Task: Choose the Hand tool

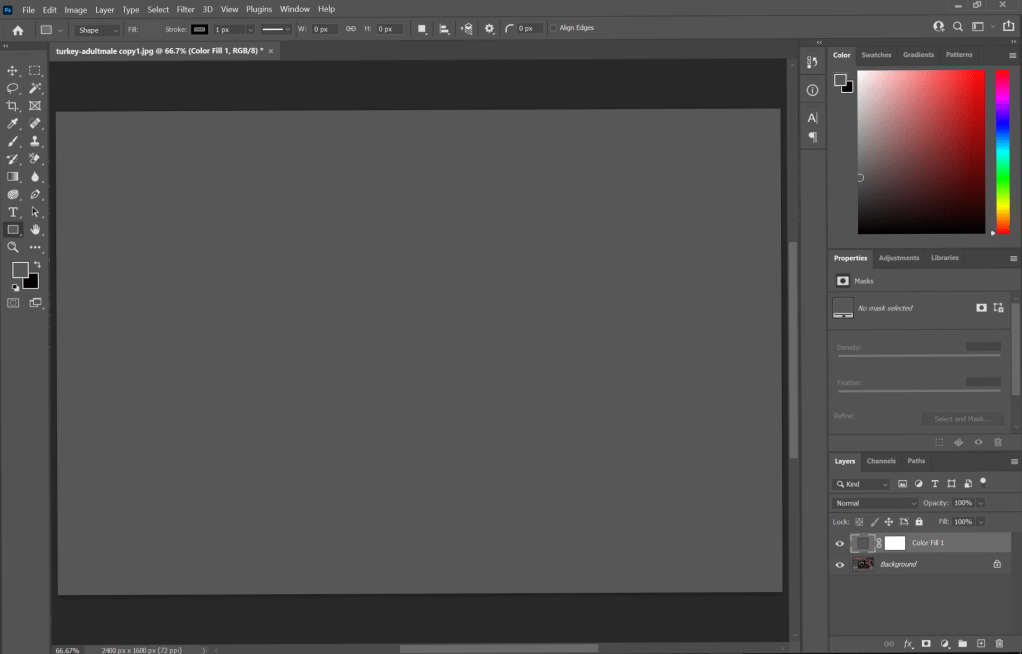Action: pos(36,230)
